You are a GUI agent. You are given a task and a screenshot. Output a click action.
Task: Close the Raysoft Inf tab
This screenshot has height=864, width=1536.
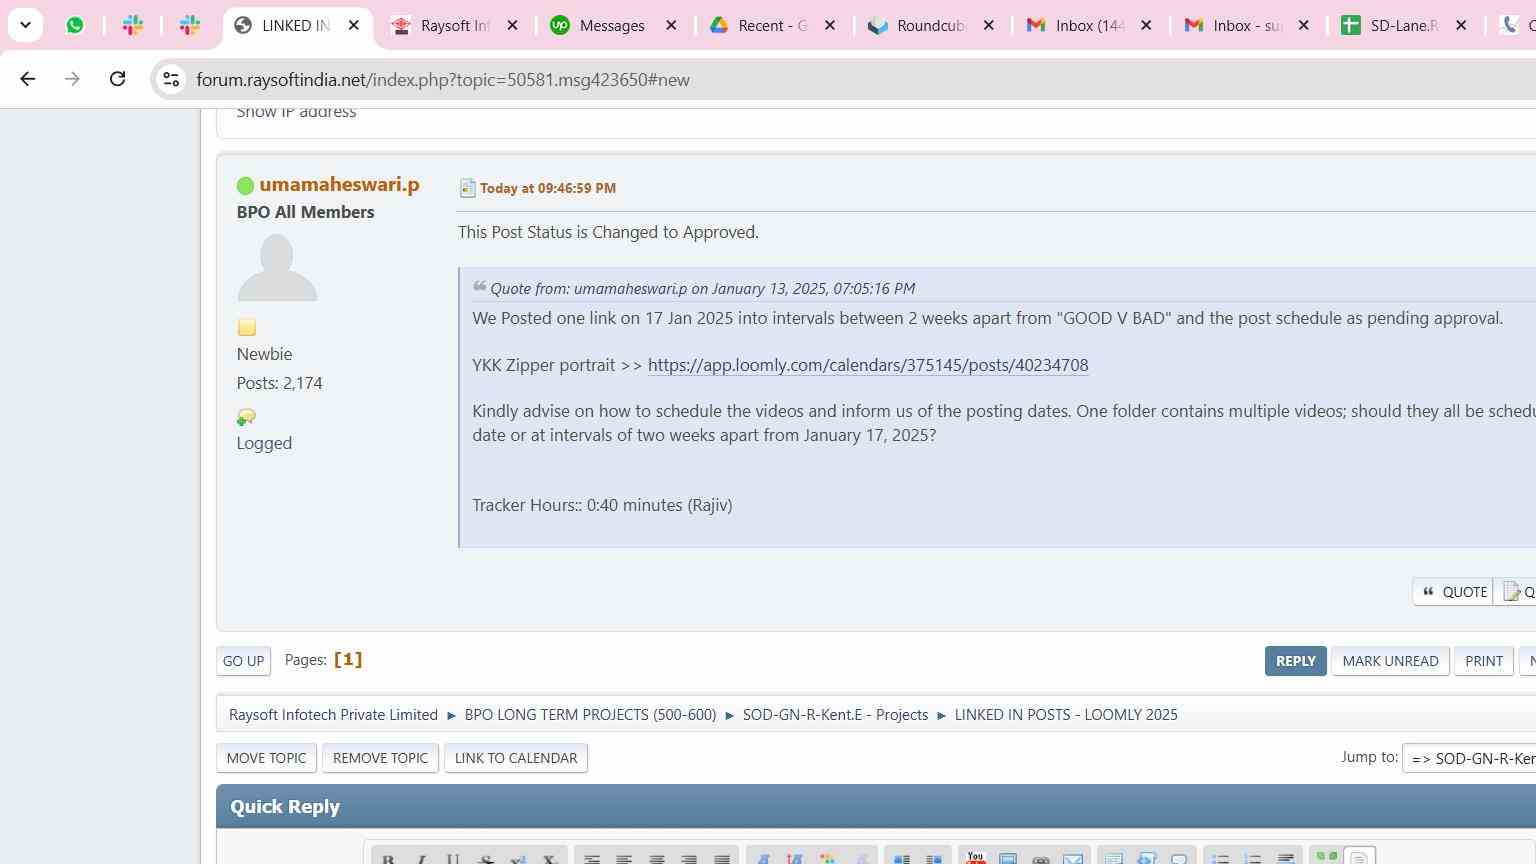513,26
